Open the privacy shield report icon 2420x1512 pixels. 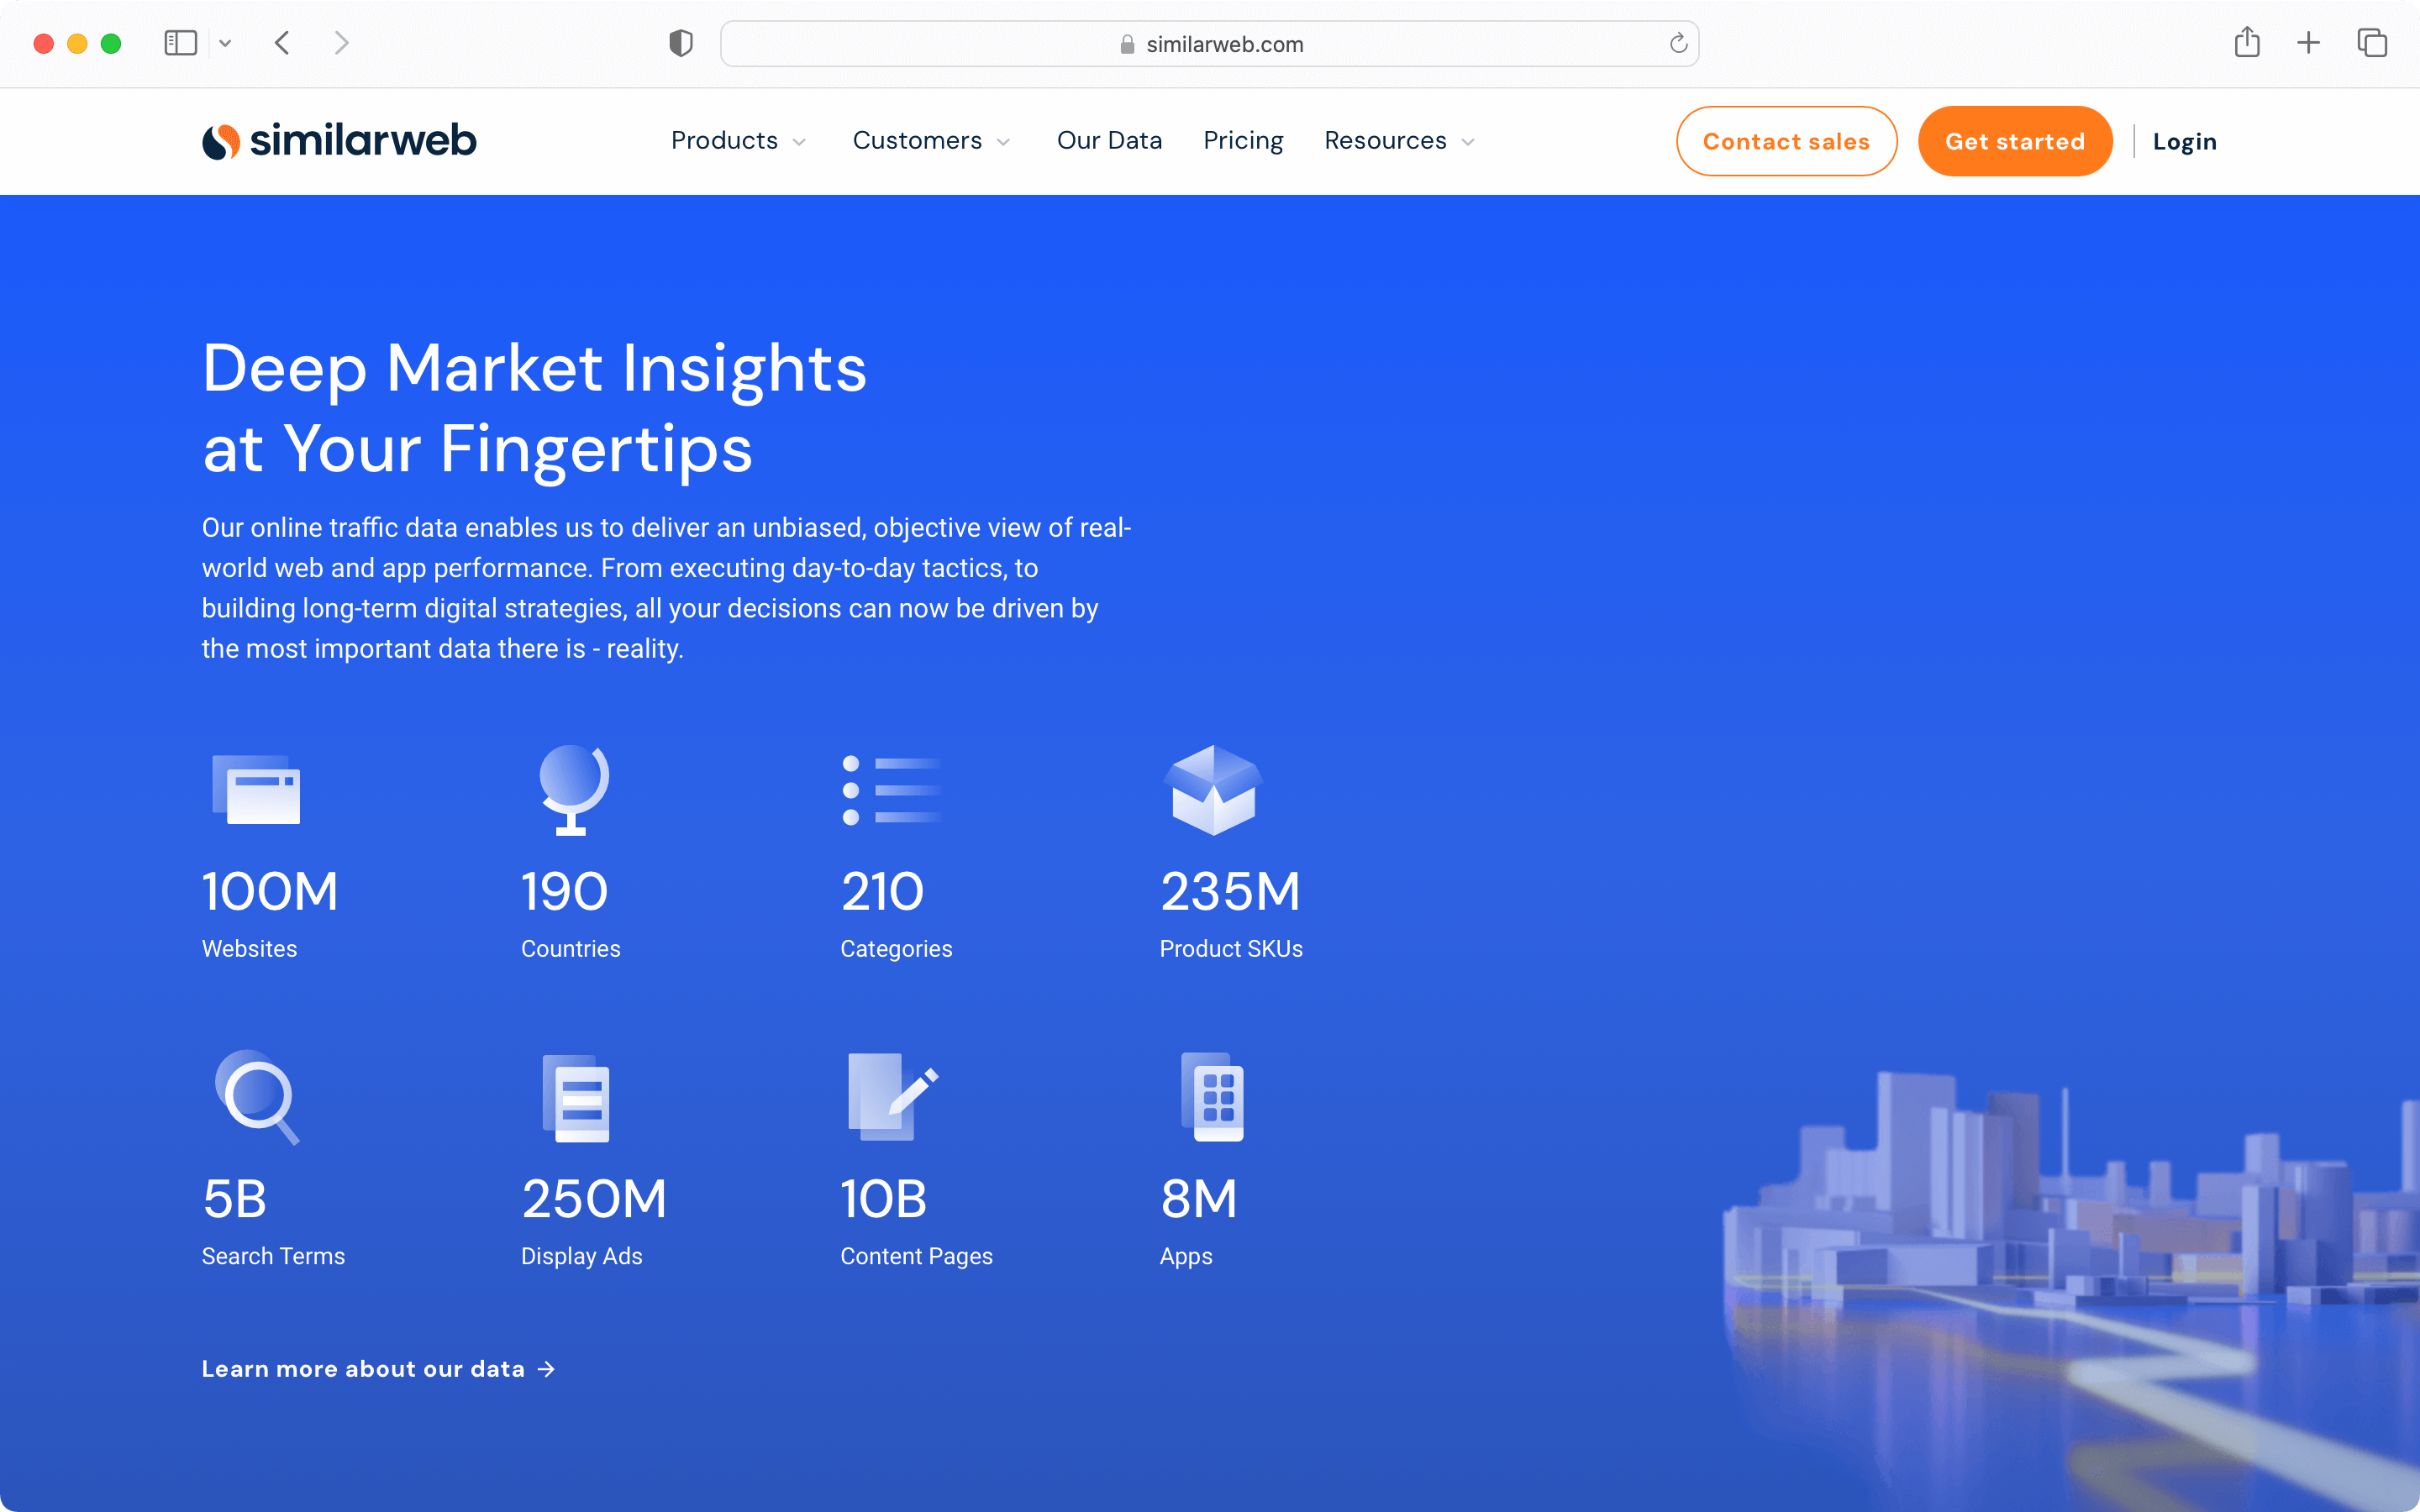tap(681, 43)
